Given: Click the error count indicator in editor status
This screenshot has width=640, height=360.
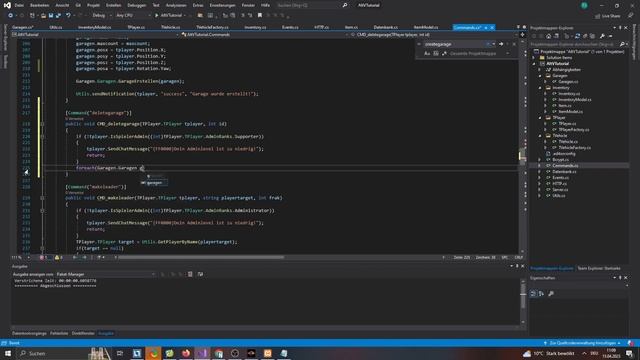Looking at the screenshot, I should 43,258.
